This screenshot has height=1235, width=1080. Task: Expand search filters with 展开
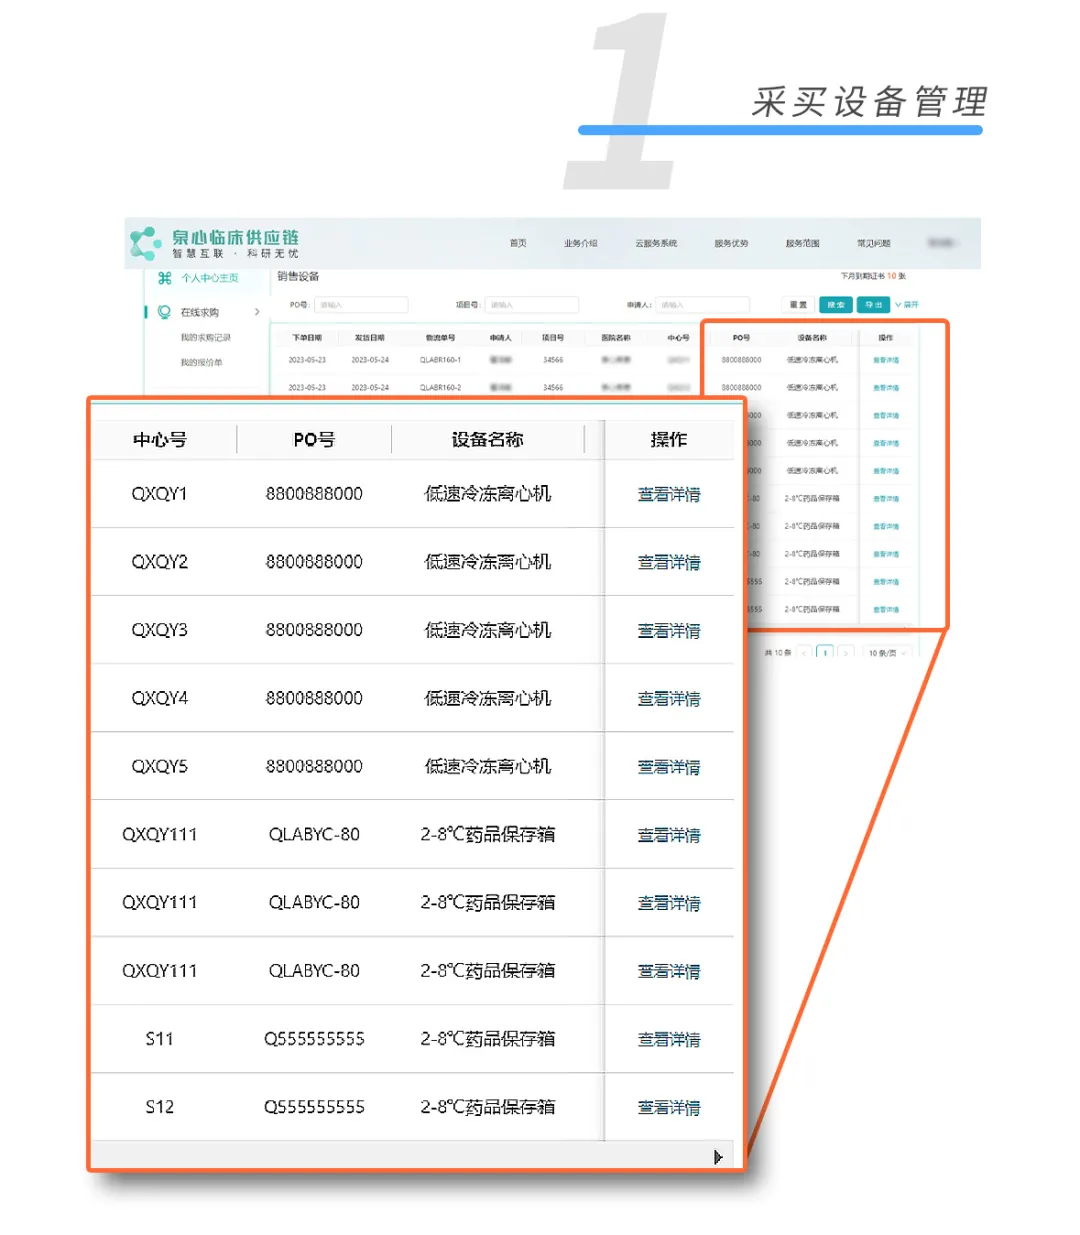[906, 305]
